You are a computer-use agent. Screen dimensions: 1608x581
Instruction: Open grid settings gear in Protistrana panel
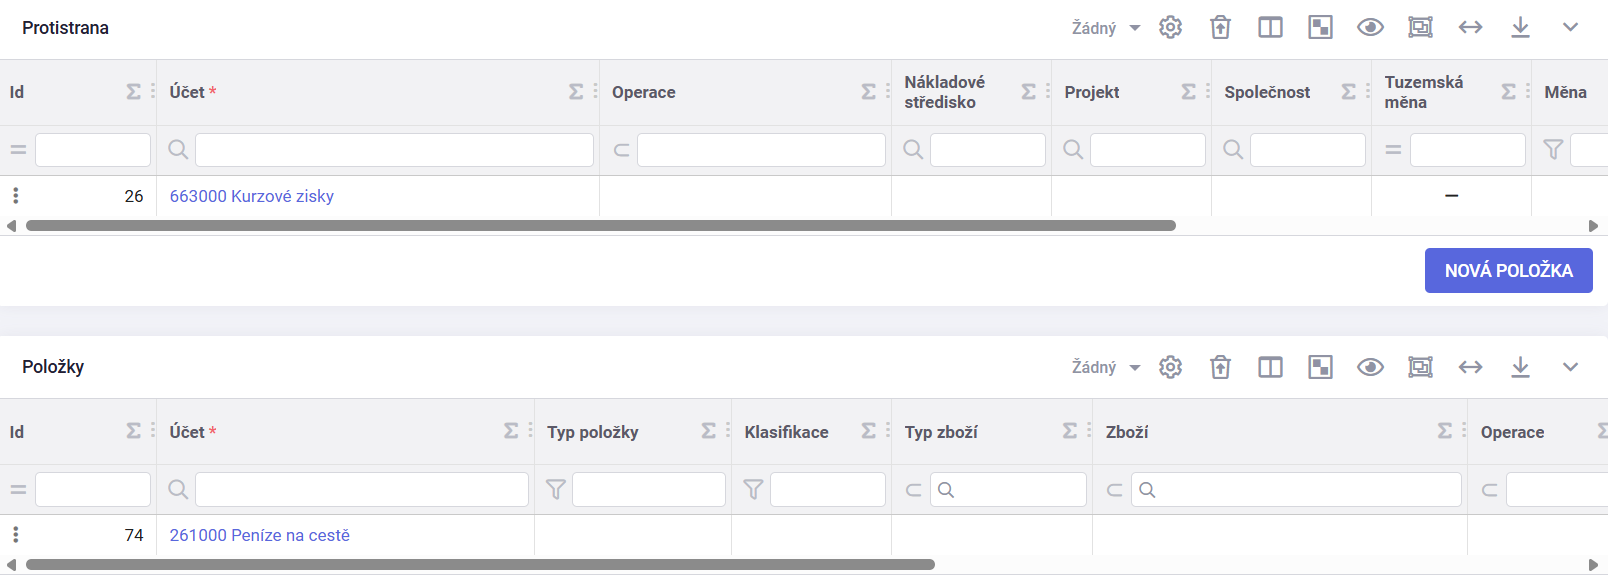tap(1170, 27)
